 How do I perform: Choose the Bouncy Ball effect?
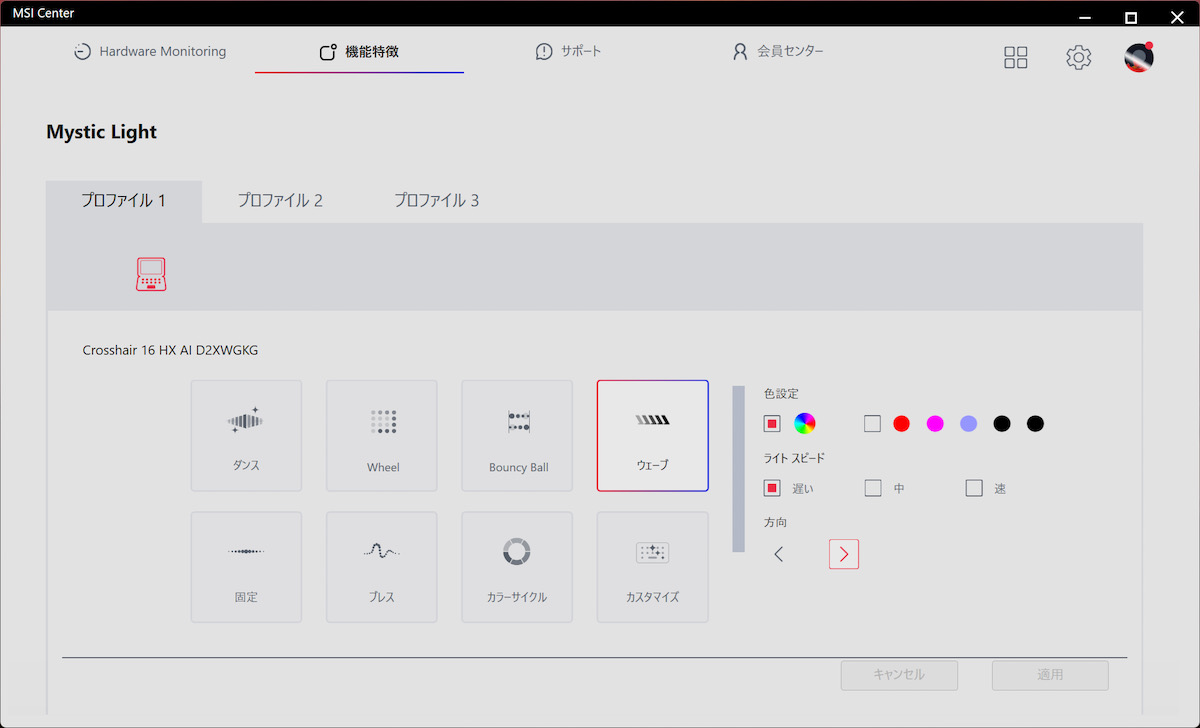pyautogui.click(x=517, y=435)
